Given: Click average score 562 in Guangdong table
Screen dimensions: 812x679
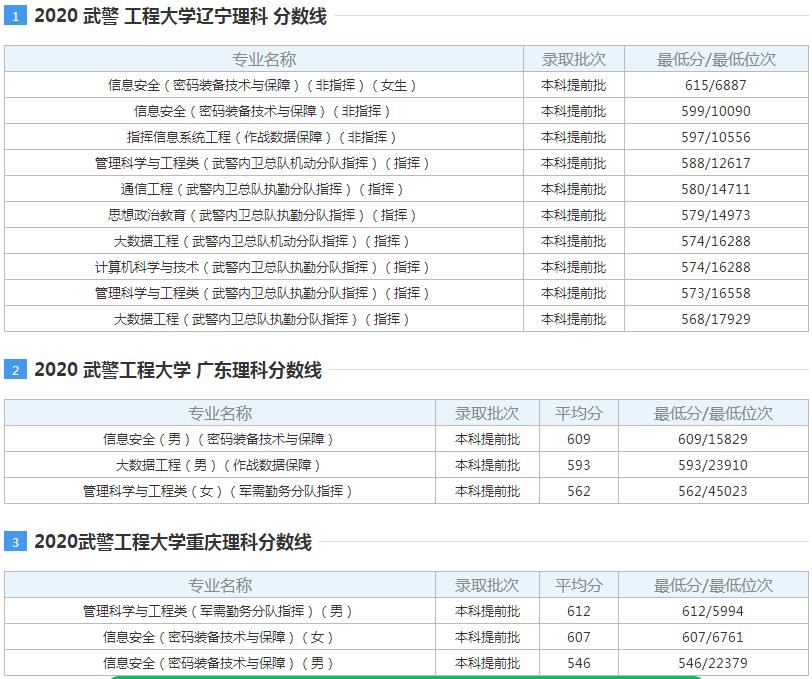Looking at the screenshot, I should tap(579, 491).
